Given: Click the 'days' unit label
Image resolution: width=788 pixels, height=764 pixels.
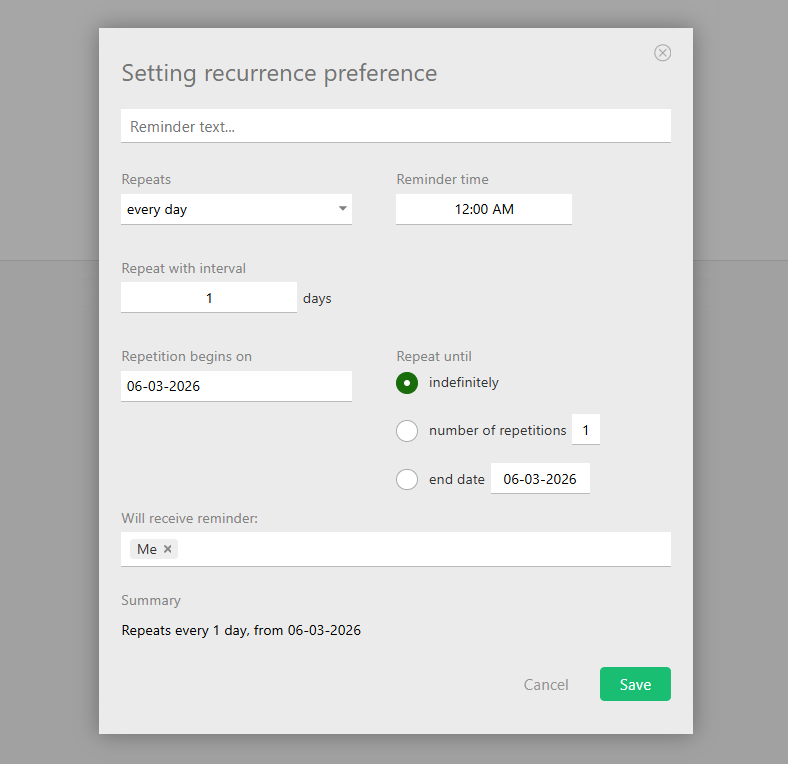Looking at the screenshot, I should click(317, 298).
